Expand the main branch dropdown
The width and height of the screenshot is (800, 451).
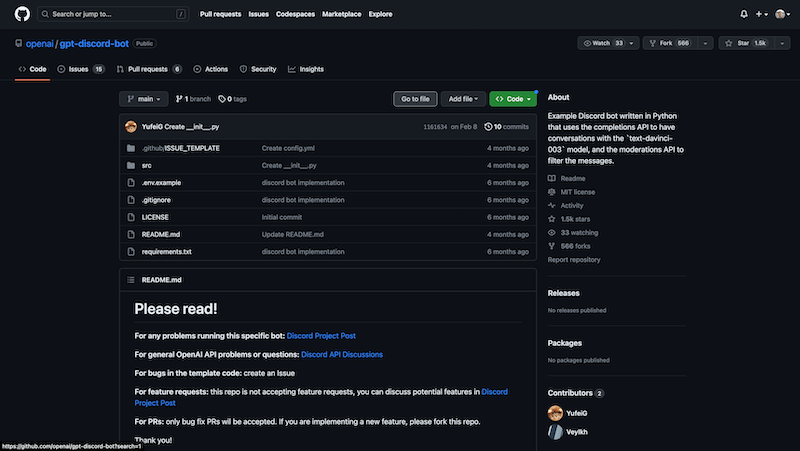pyautogui.click(x=143, y=99)
